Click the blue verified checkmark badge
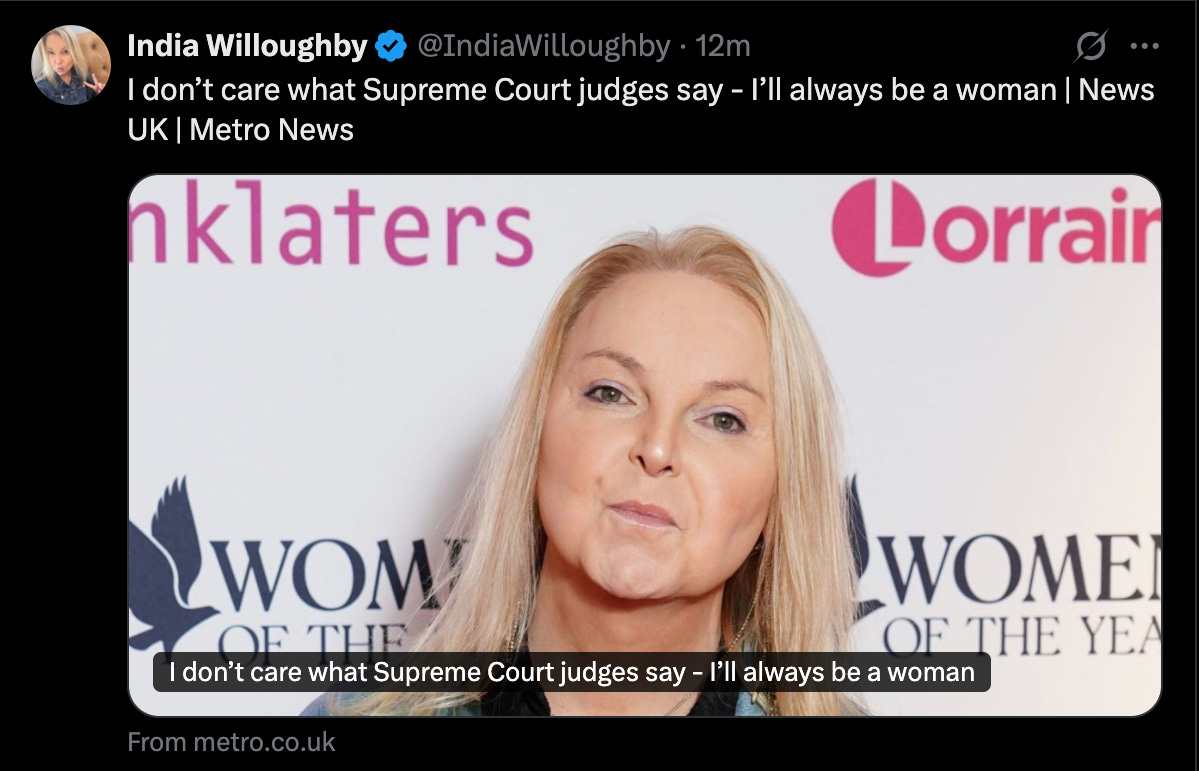This screenshot has height=771, width=1199. tap(391, 46)
